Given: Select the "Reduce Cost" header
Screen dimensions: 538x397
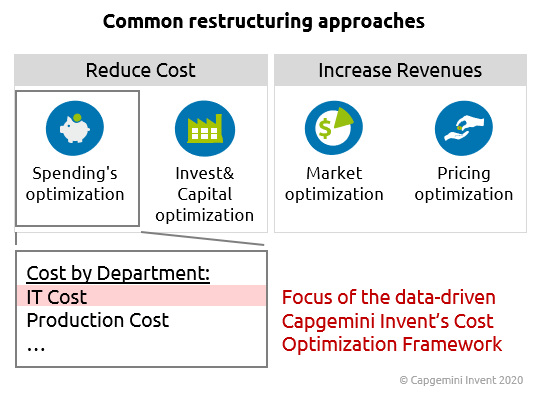Looking at the screenshot, I should point(141,70).
